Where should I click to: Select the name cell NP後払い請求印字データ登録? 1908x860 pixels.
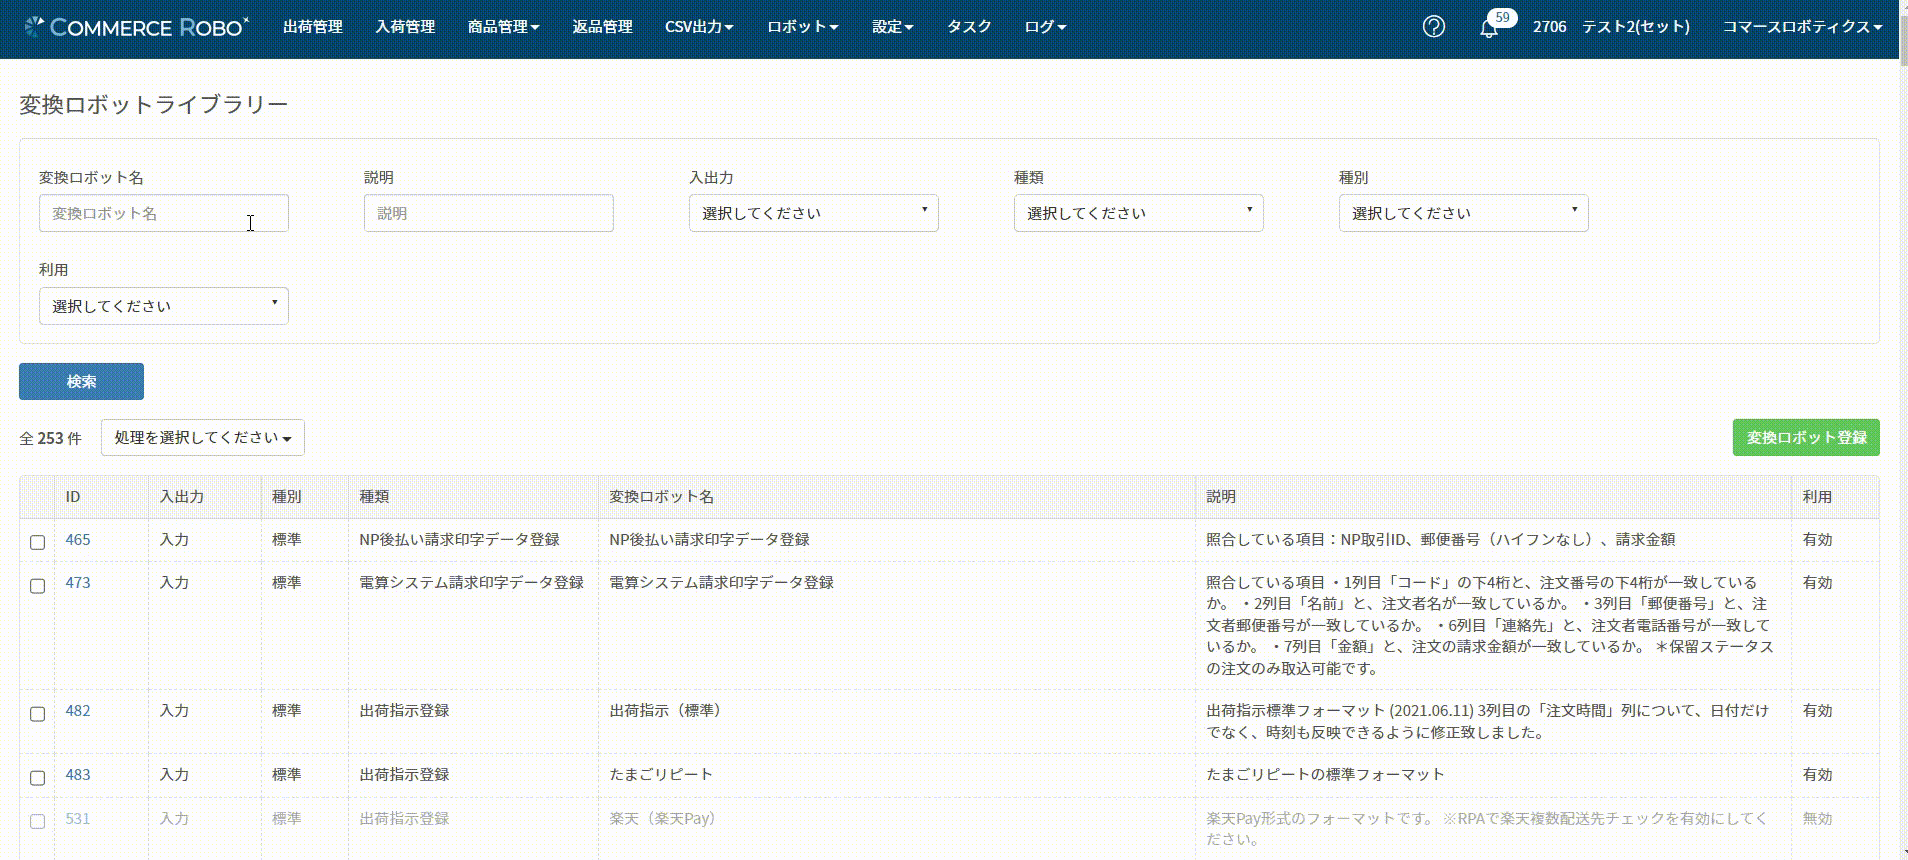[x=709, y=540]
